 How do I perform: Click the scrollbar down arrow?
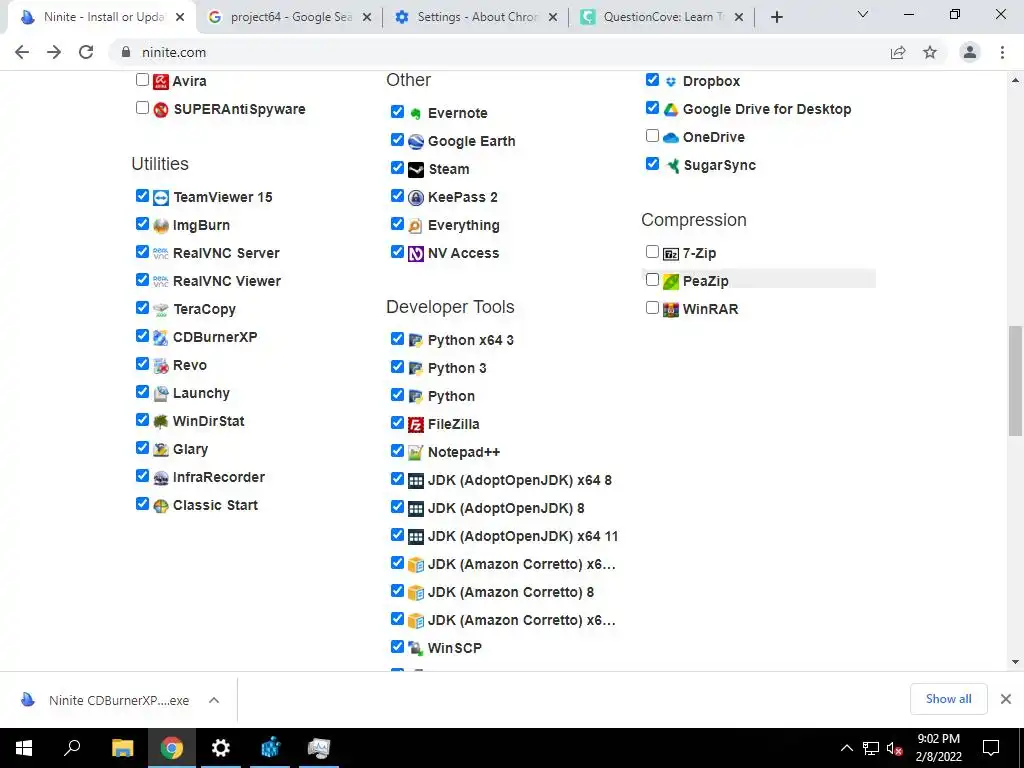pos(1015,662)
